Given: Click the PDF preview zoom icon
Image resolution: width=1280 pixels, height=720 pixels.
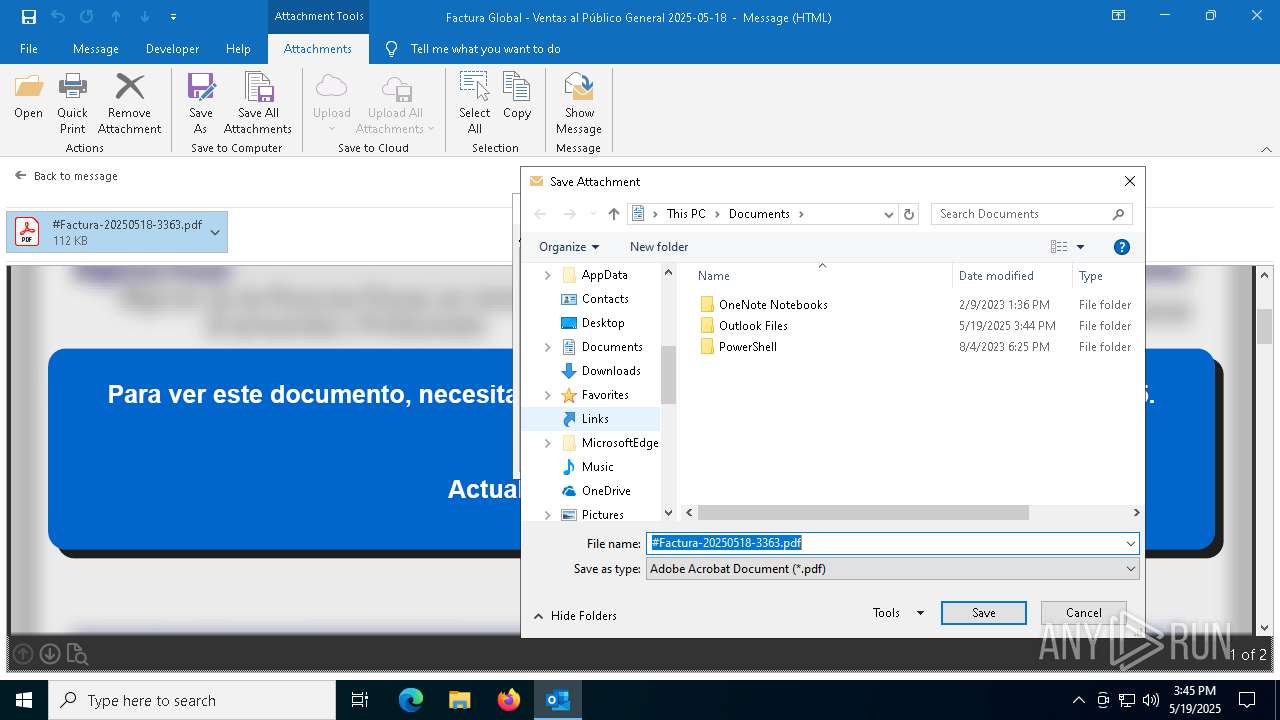Looking at the screenshot, I should coord(76,655).
